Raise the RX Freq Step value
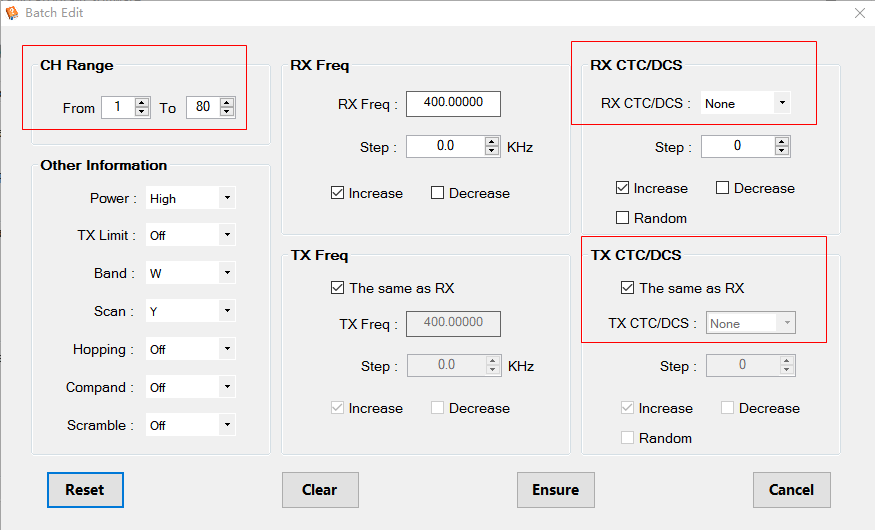Viewport: 875px width, 530px height. click(492, 142)
